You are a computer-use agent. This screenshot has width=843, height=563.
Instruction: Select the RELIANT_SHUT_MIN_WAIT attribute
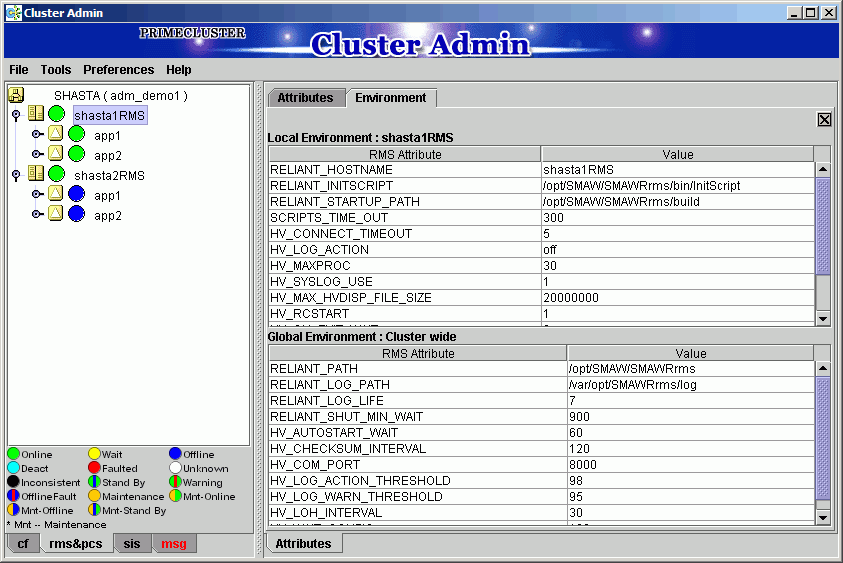pyautogui.click(x=418, y=417)
